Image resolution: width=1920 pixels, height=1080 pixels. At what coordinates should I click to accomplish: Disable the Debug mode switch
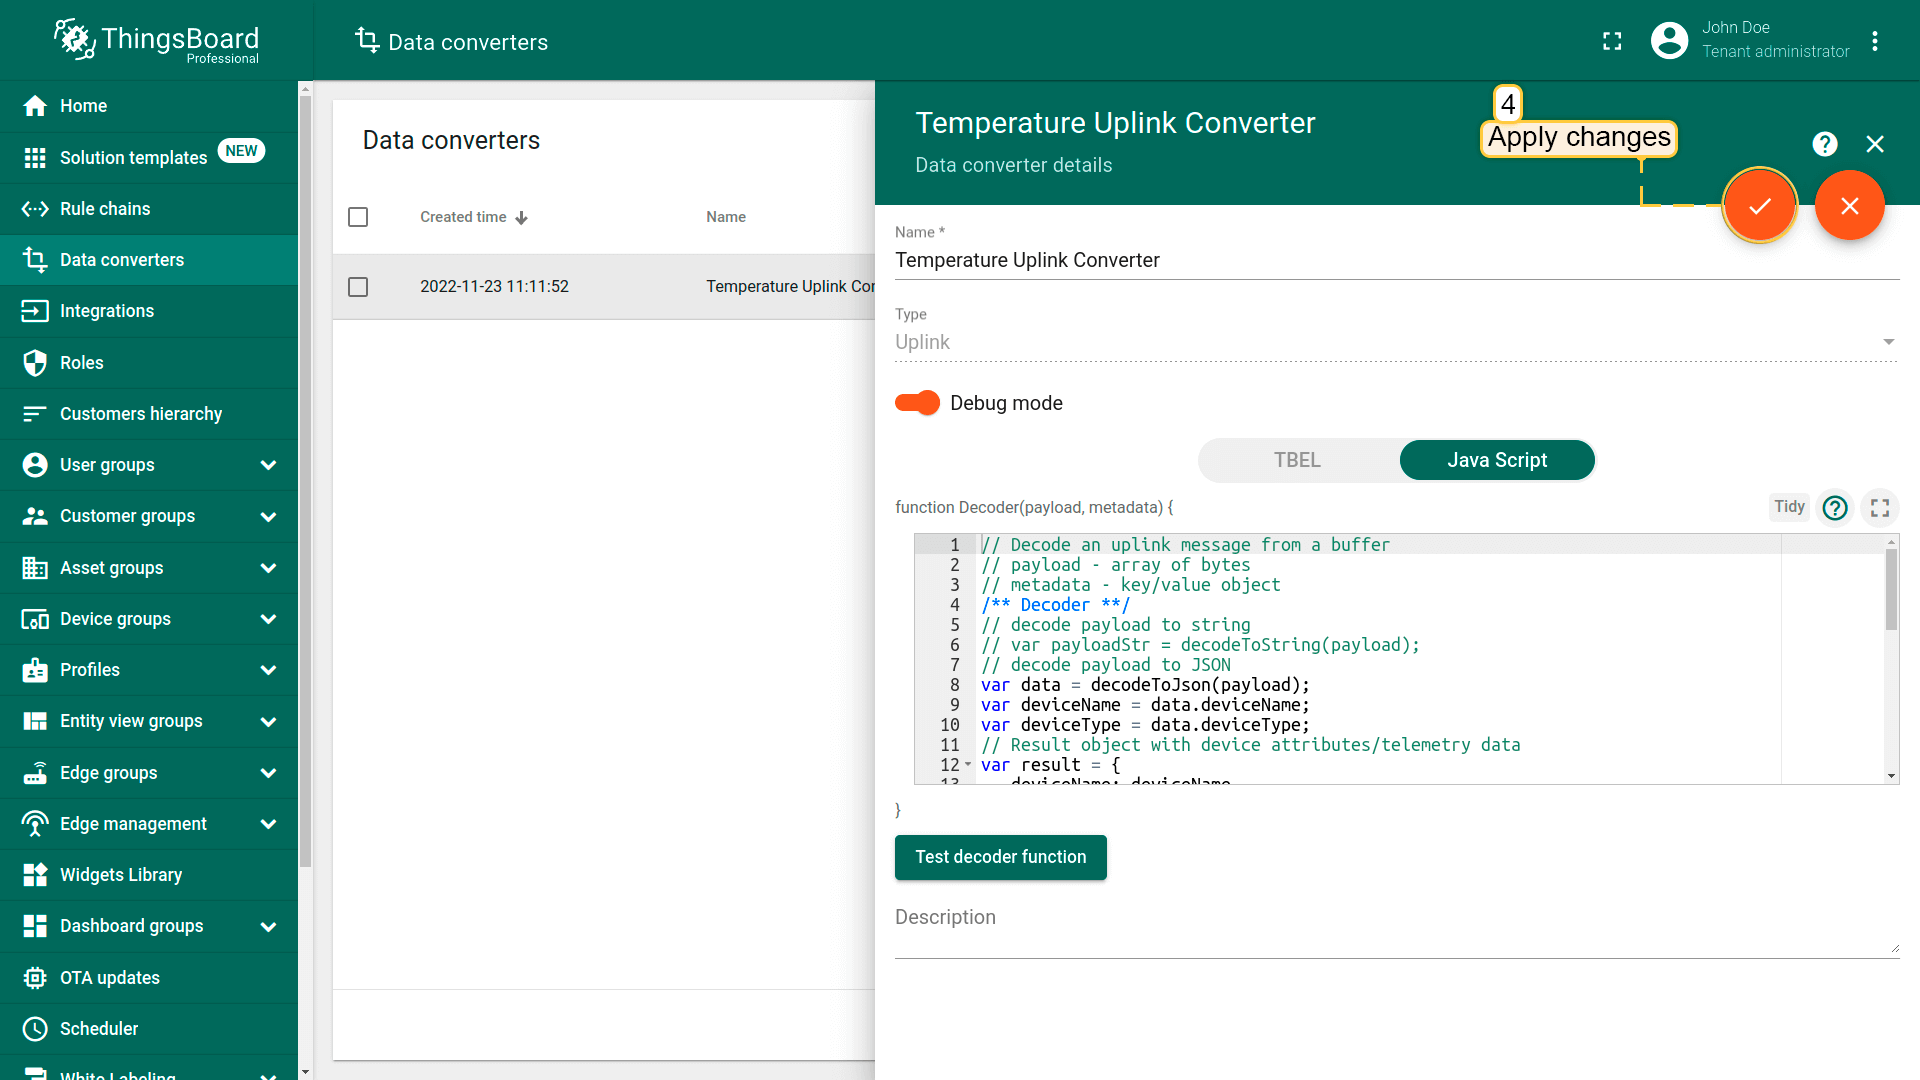click(x=917, y=403)
